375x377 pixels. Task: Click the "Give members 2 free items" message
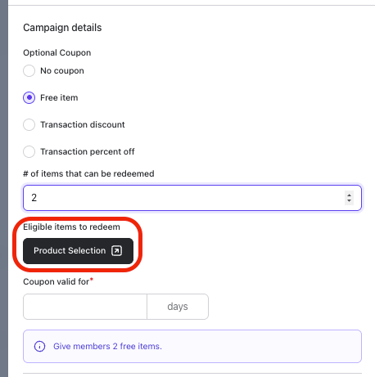108,346
